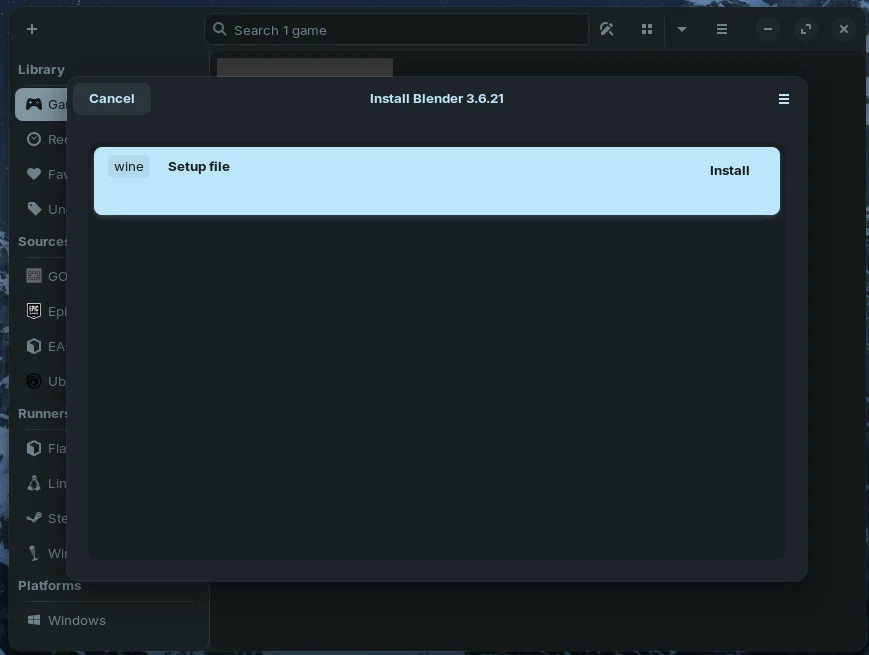Viewport: 869px width, 655px height.
Task: Select Wine runner in sidebar
Action: pos(42,553)
